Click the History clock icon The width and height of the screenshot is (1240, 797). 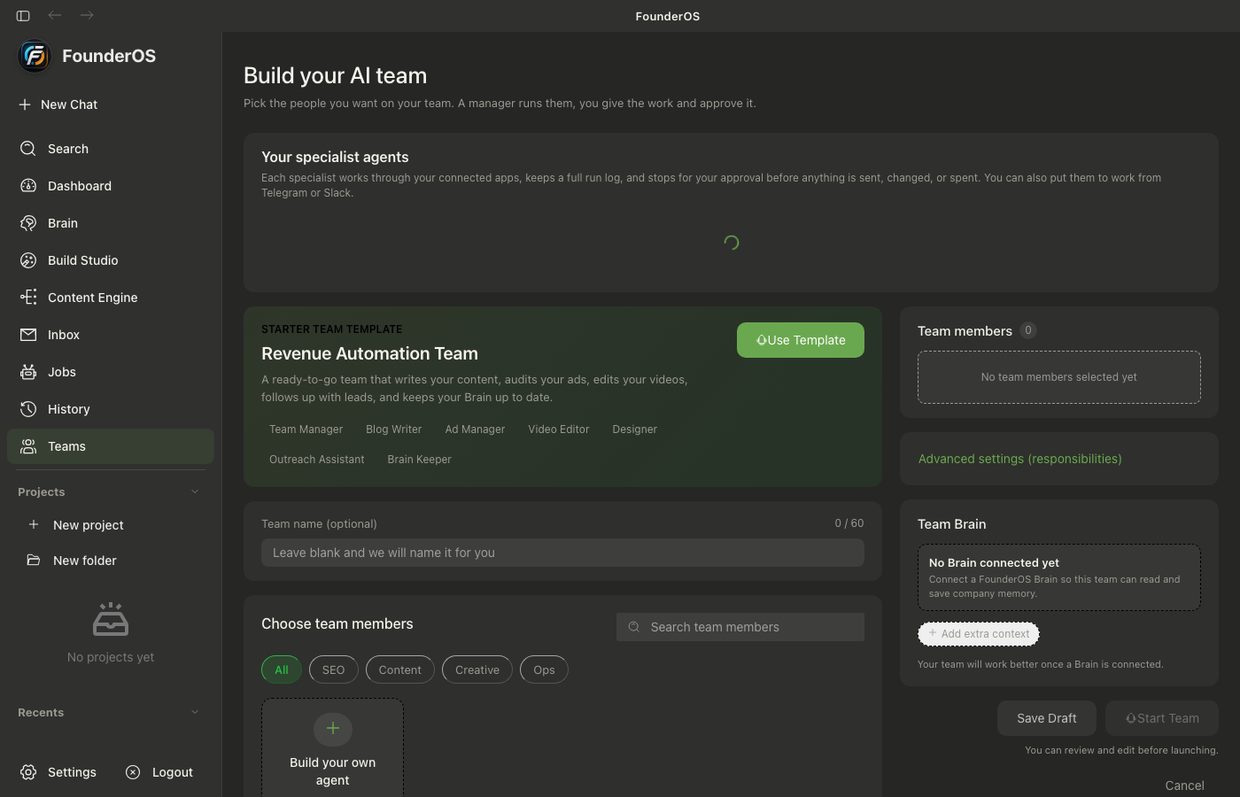(28, 409)
